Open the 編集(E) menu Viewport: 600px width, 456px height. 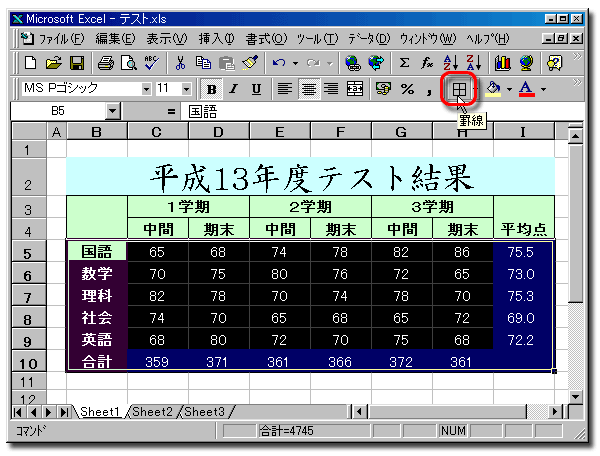click(x=115, y=39)
